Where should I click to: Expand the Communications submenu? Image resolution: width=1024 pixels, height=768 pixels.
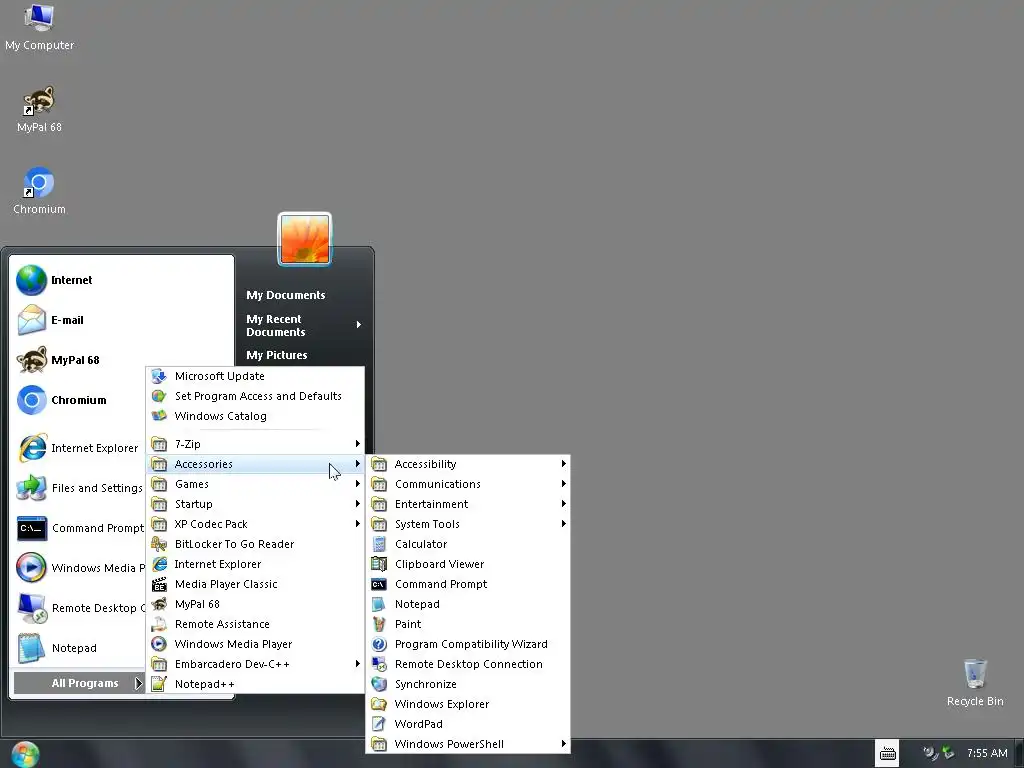[468, 484]
